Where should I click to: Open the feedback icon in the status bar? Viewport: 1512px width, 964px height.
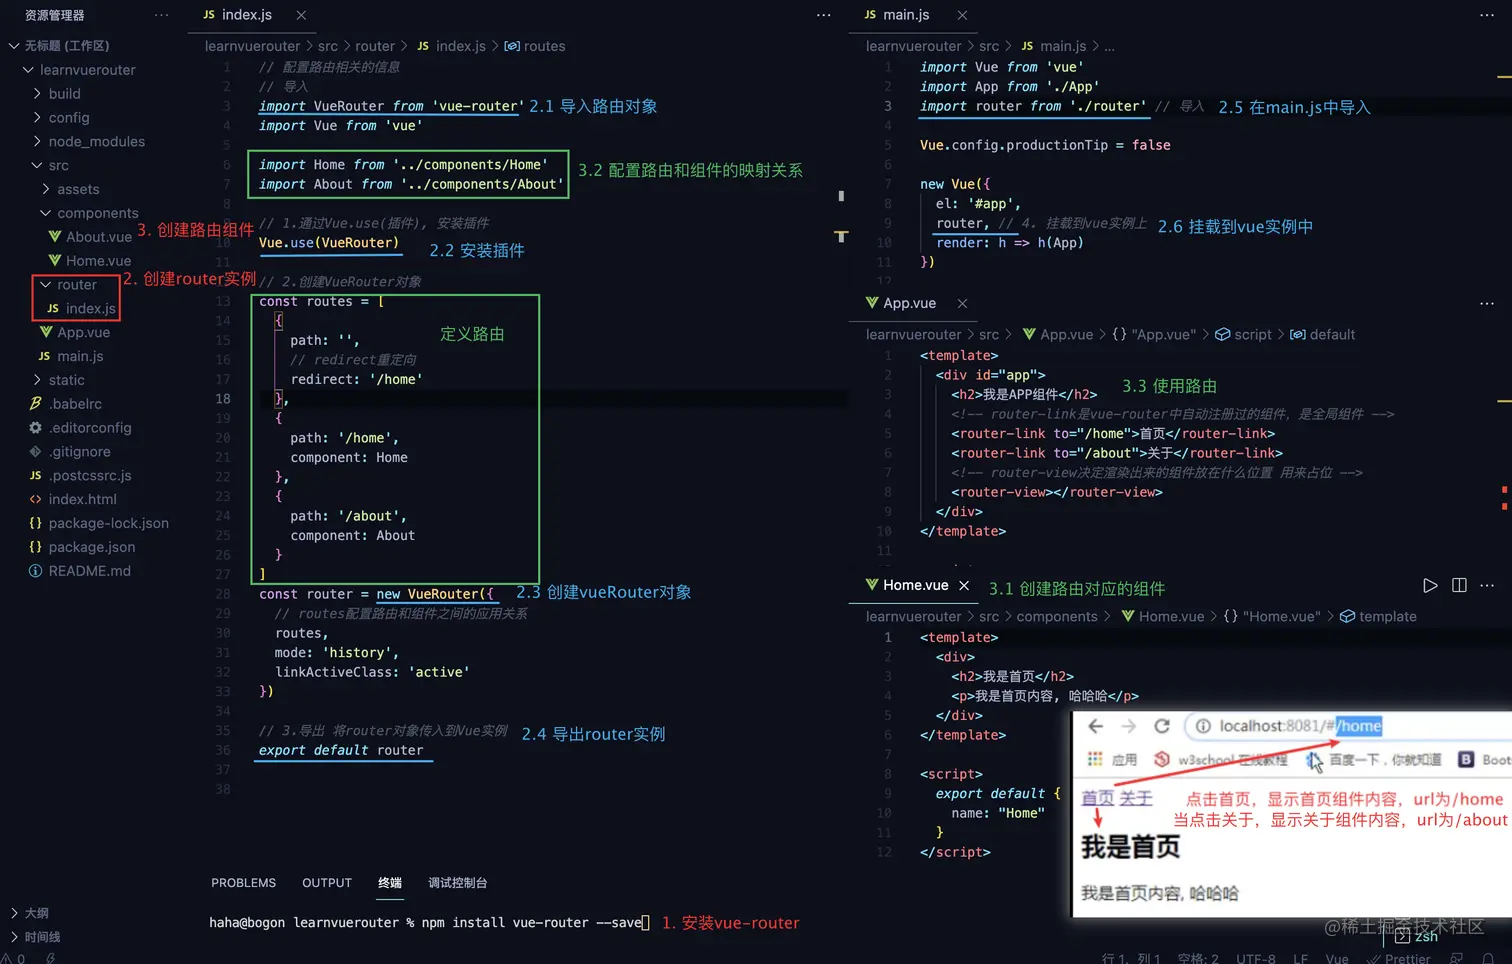point(1457,958)
